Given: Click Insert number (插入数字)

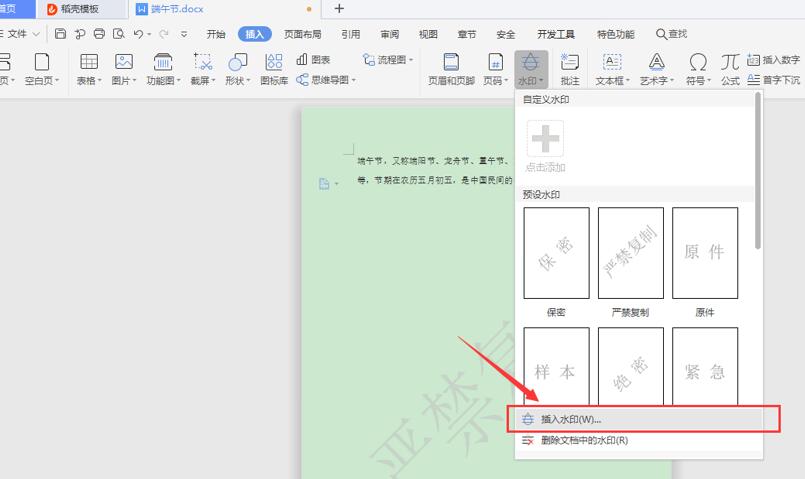Looking at the screenshot, I should pos(773,60).
